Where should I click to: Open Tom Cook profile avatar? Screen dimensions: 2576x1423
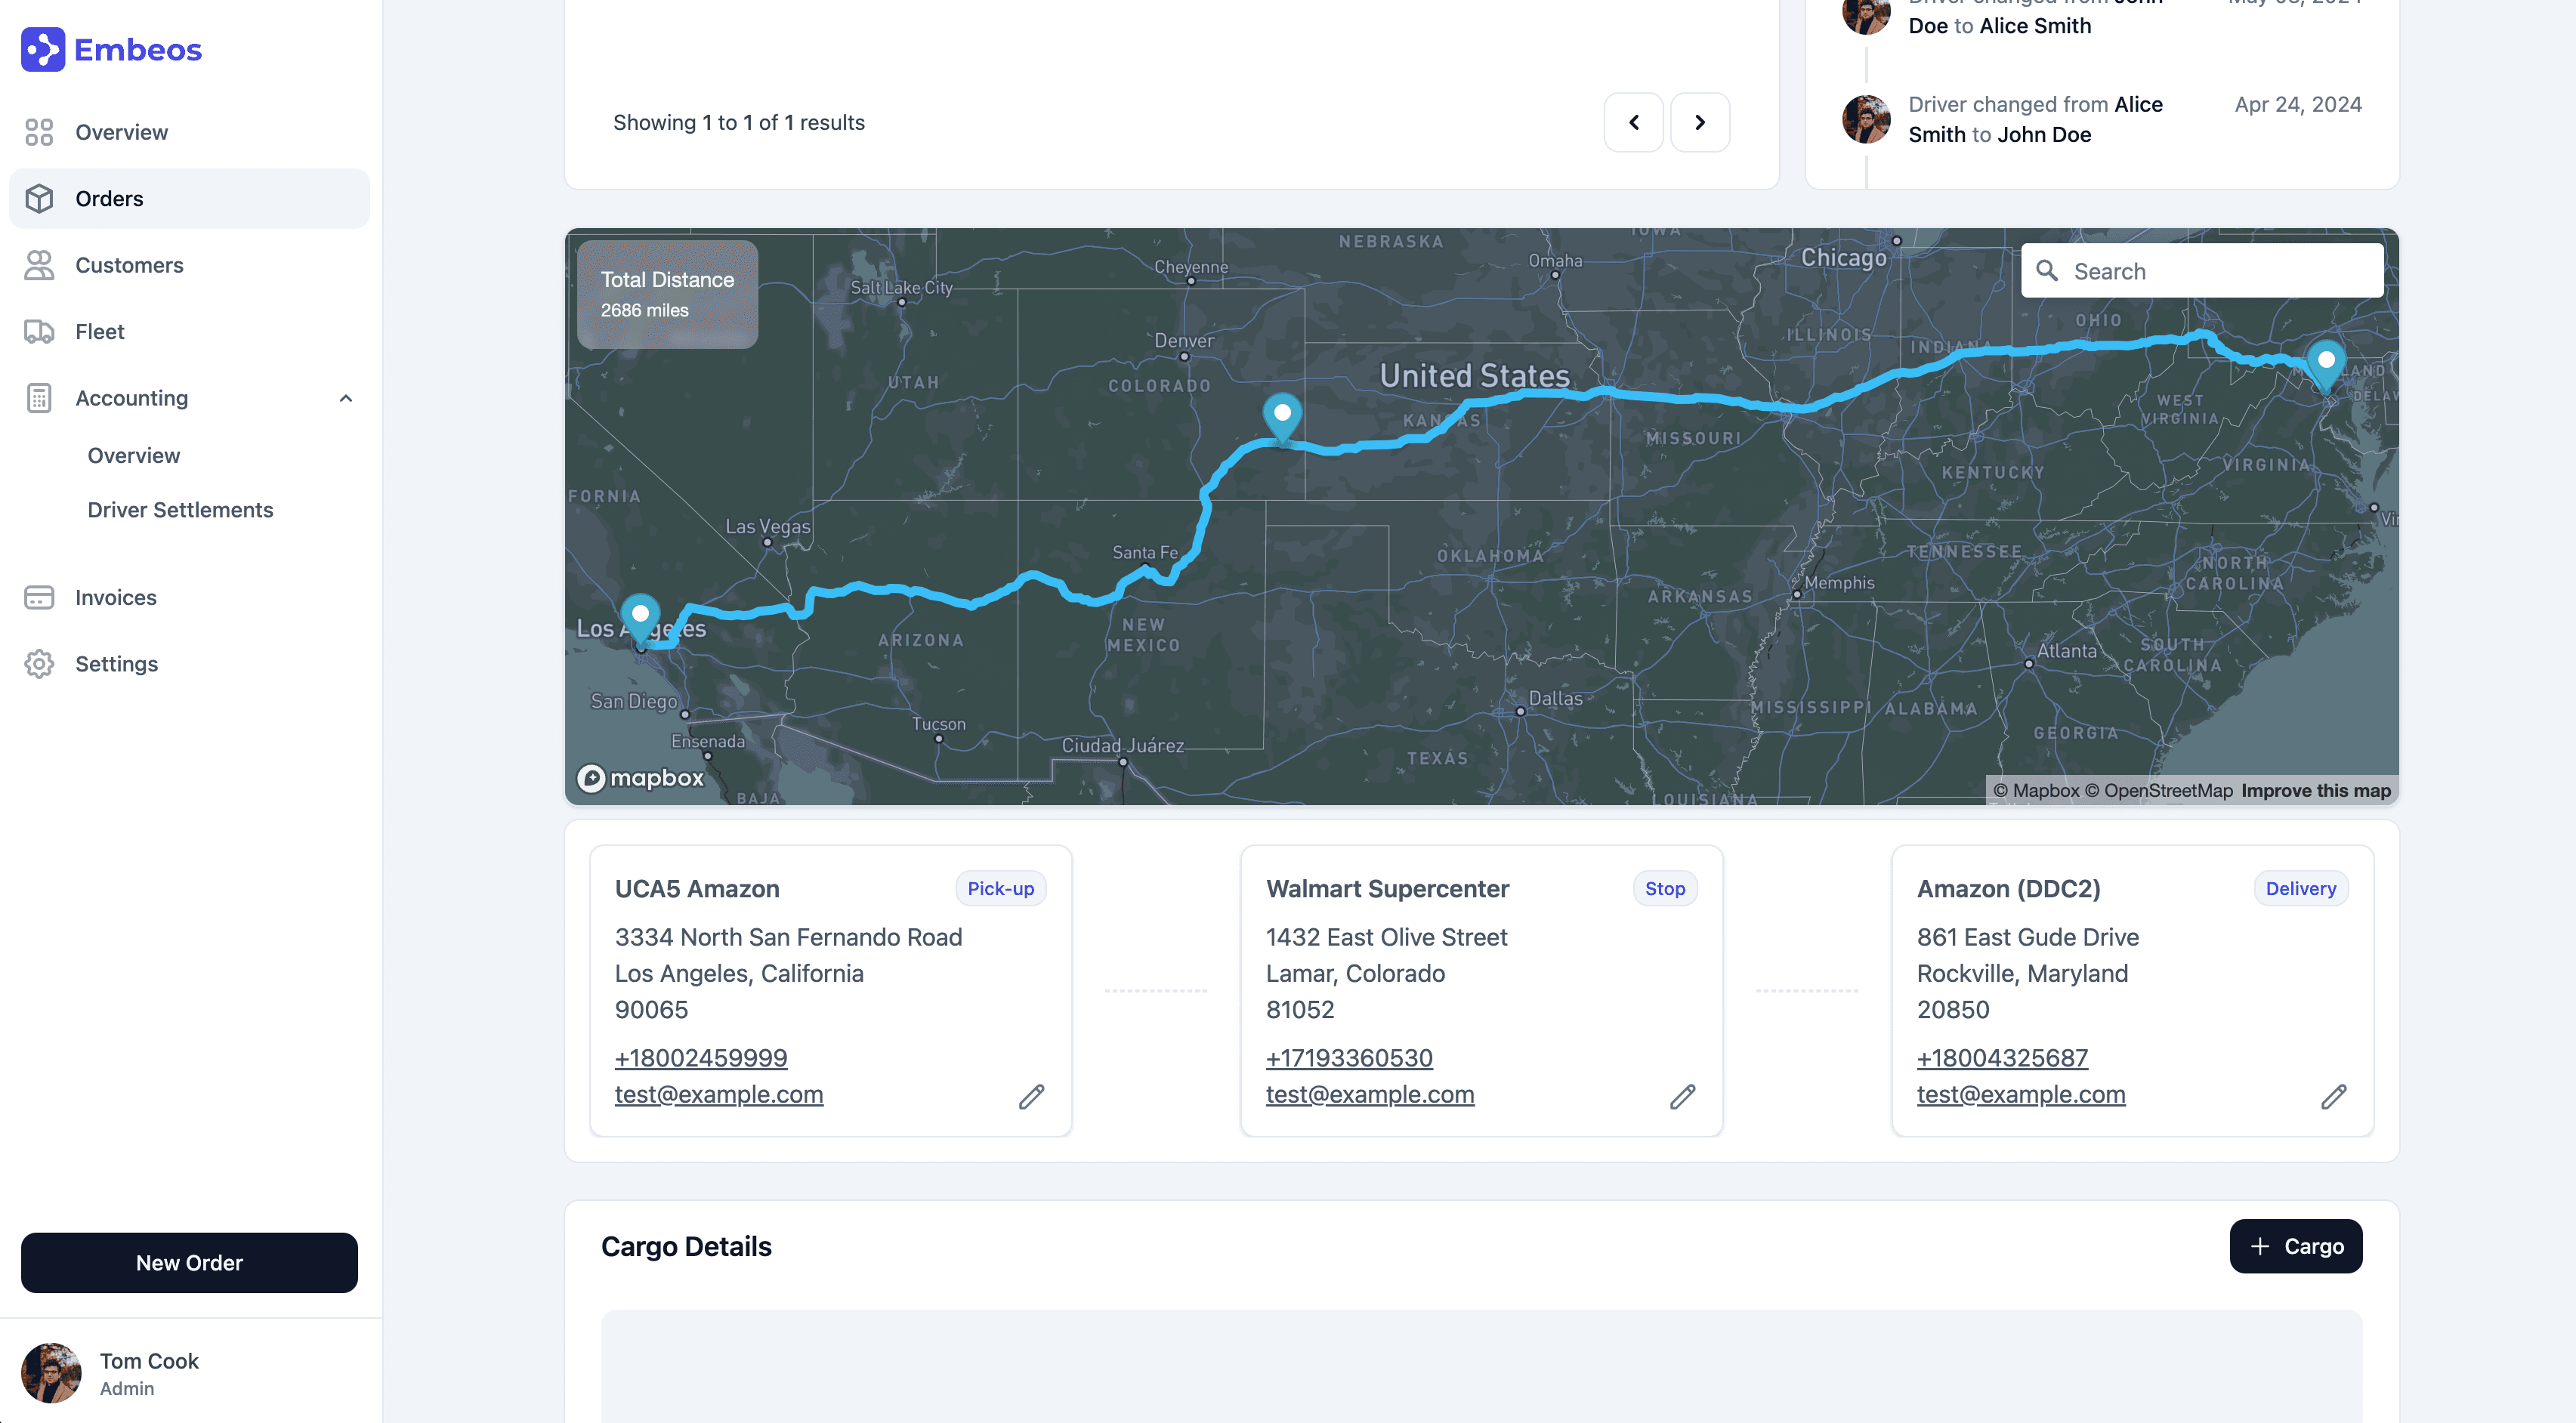51,1373
